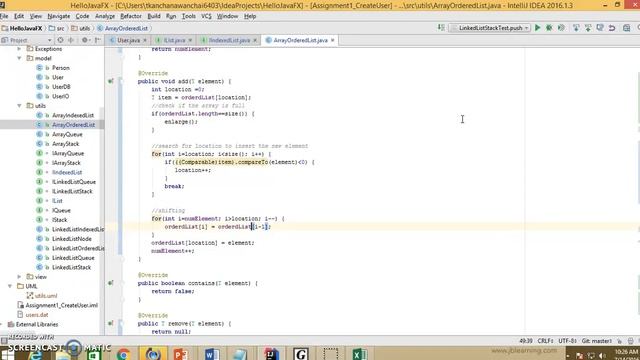Start debugging with the bug icon
The width and height of the screenshot is (640, 360).
point(549,28)
